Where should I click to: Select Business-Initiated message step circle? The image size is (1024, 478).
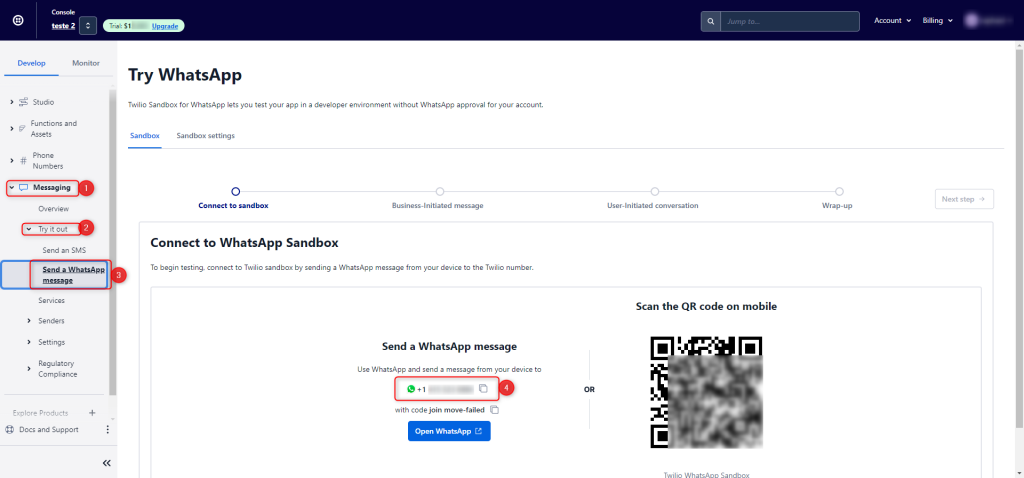point(440,191)
